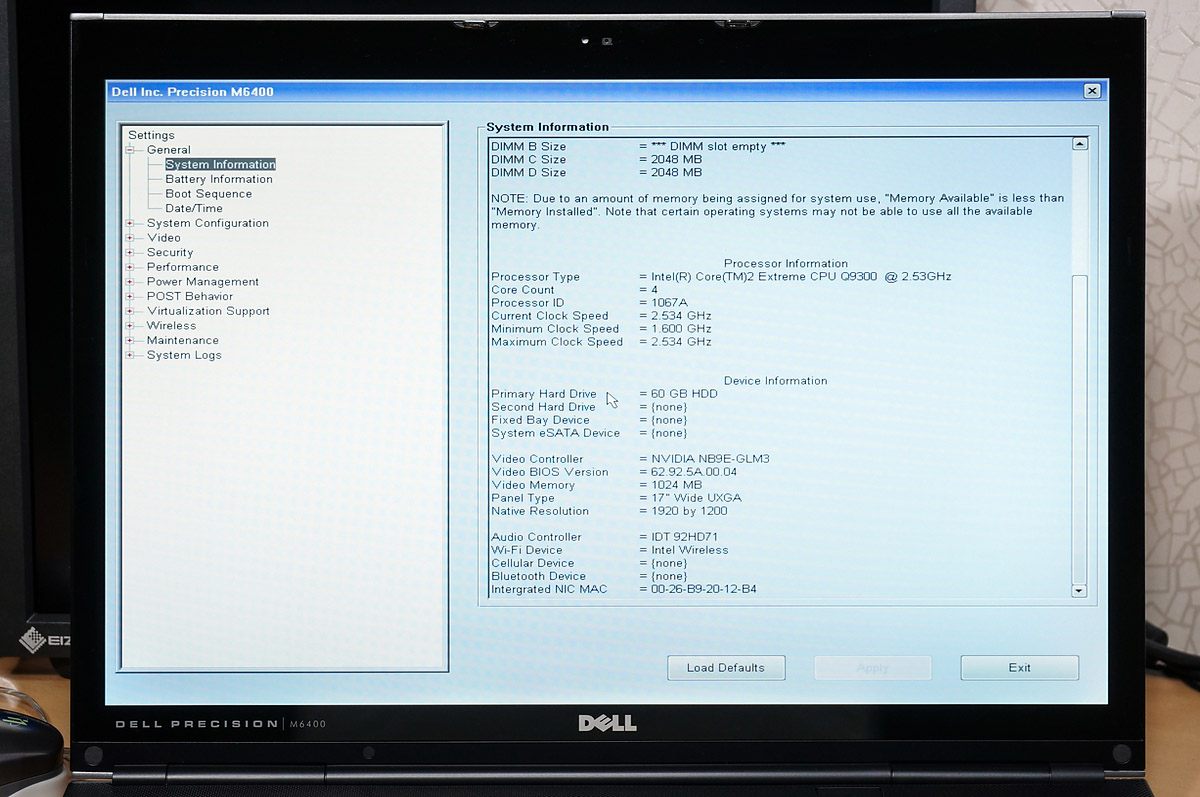Click the System eSATA Device row

[x=590, y=433]
